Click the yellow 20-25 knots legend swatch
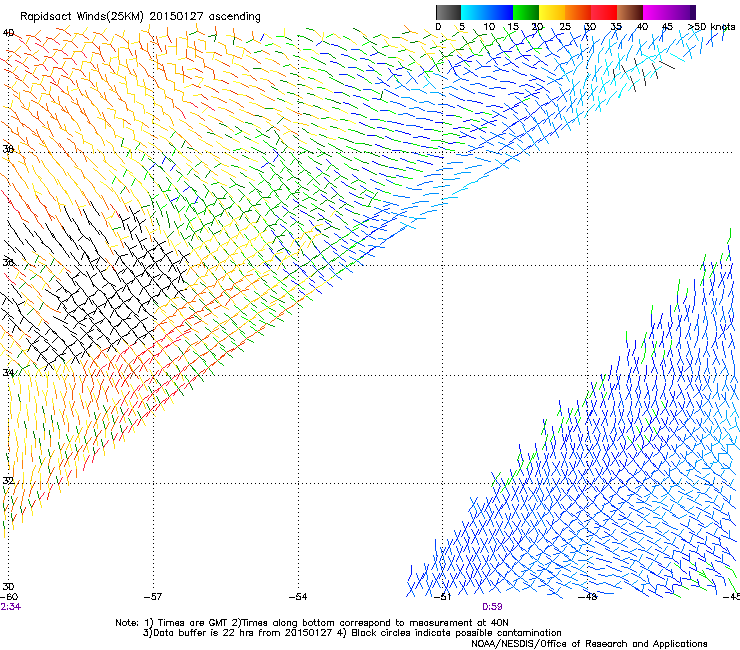Screen dimensions: 740x650 552,12
